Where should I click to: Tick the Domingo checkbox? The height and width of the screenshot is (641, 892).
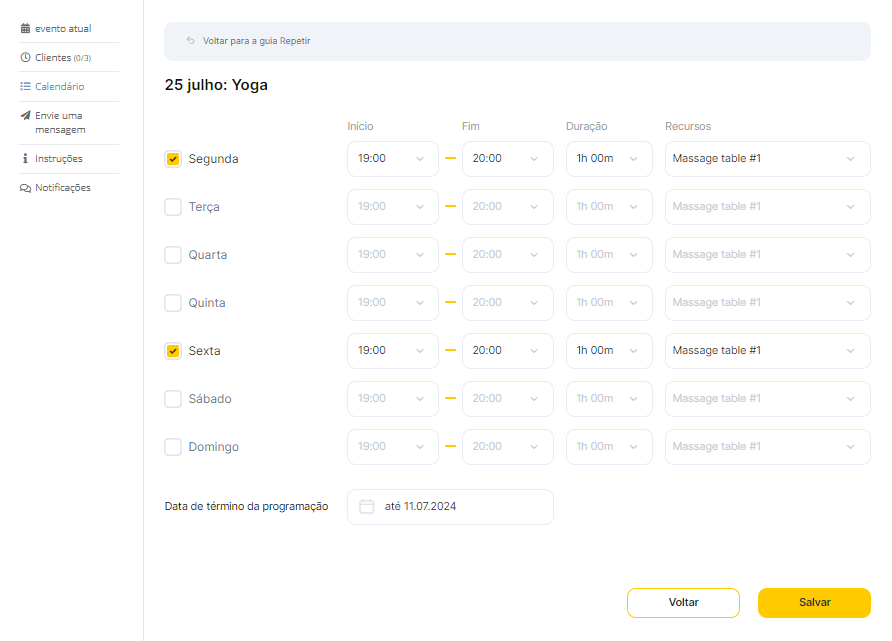pos(173,447)
